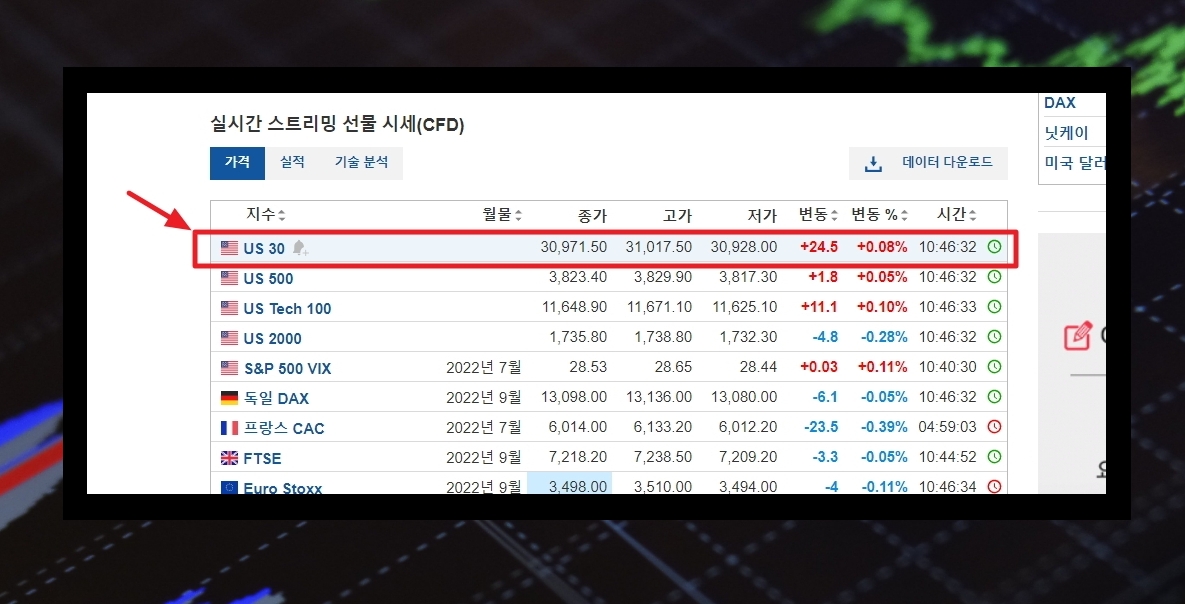Click the US flag beside US 2000

point(229,338)
